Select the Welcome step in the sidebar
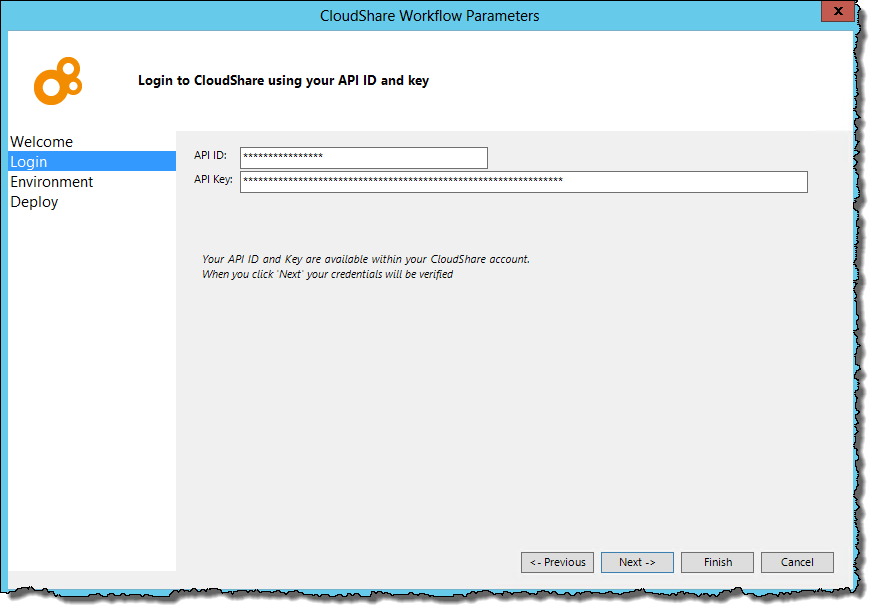The image size is (876, 612). click(x=41, y=142)
